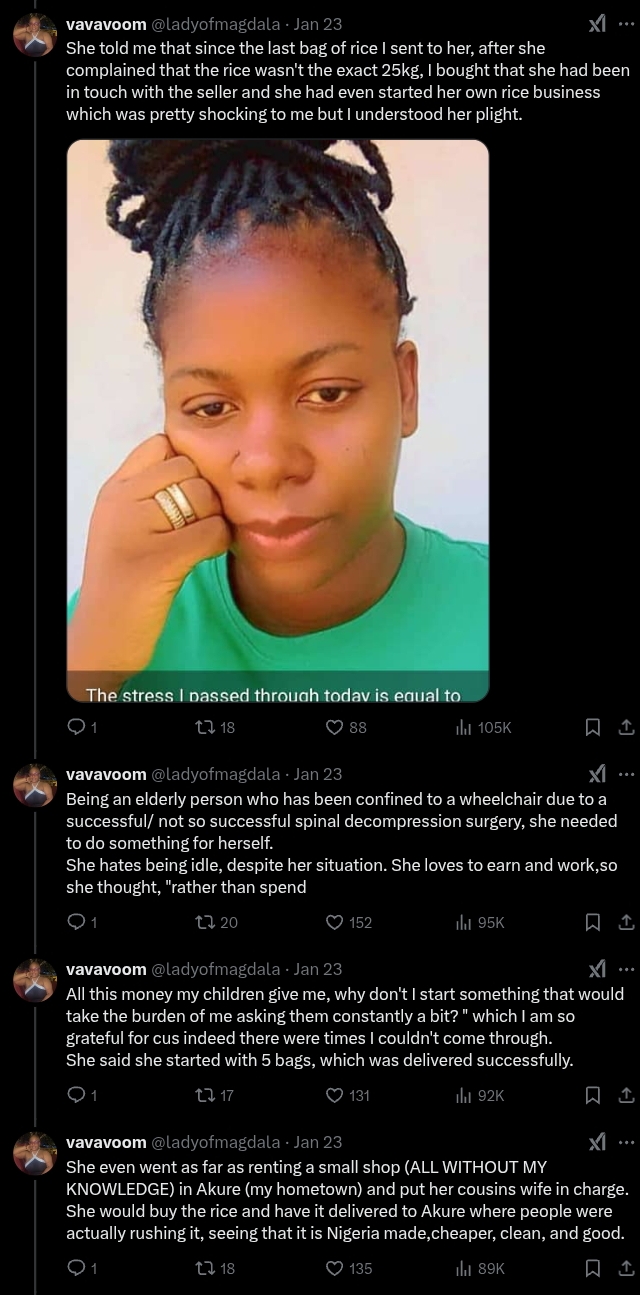View analytics showing 105K views
Viewport: 640px width, 1295px height.
(x=464, y=728)
